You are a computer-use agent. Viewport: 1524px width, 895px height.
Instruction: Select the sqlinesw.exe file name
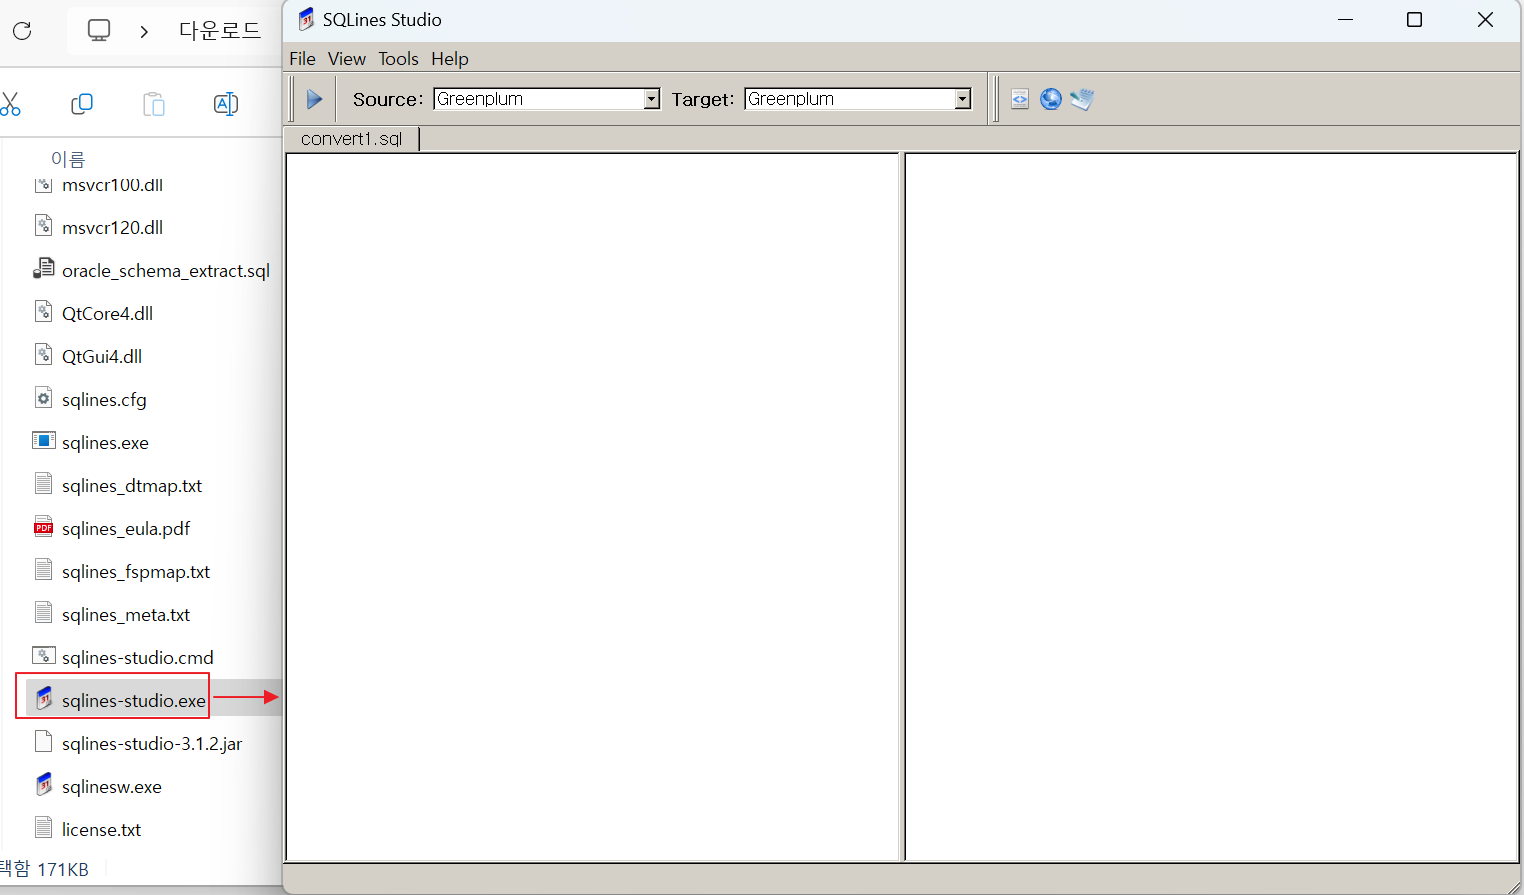coord(112,787)
